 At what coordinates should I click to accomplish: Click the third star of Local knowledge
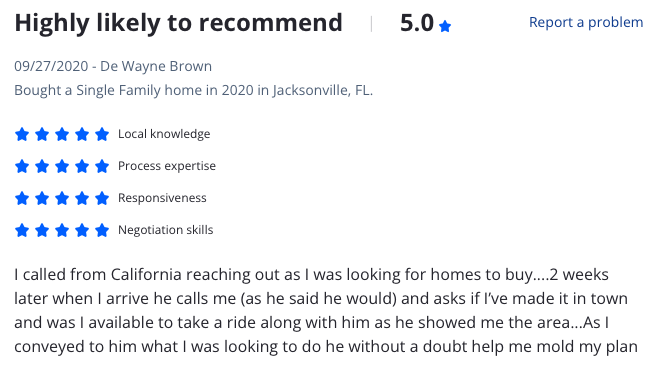tap(62, 134)
